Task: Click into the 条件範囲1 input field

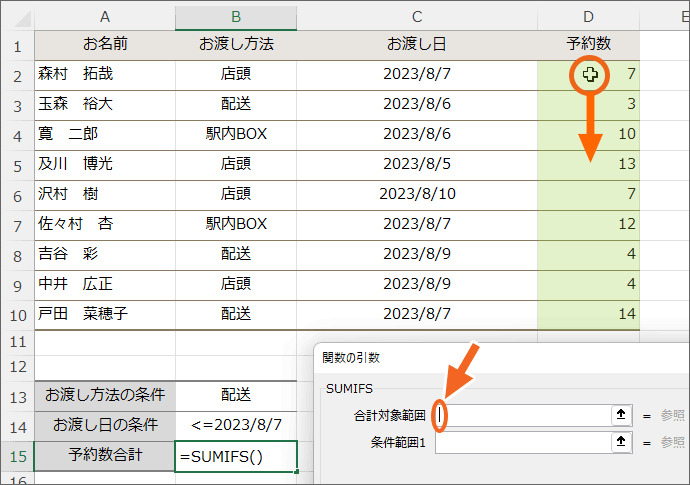Action: point(523,442)
